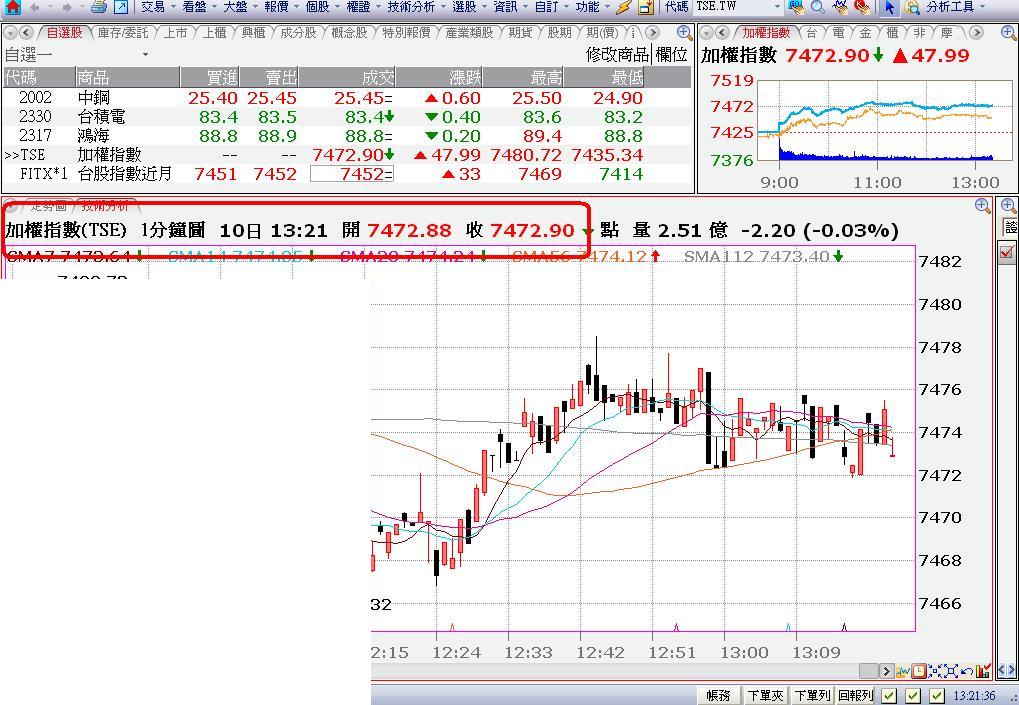Switch to the 期貨 tab
1019x705 pixels.
(x=520, y=32)
